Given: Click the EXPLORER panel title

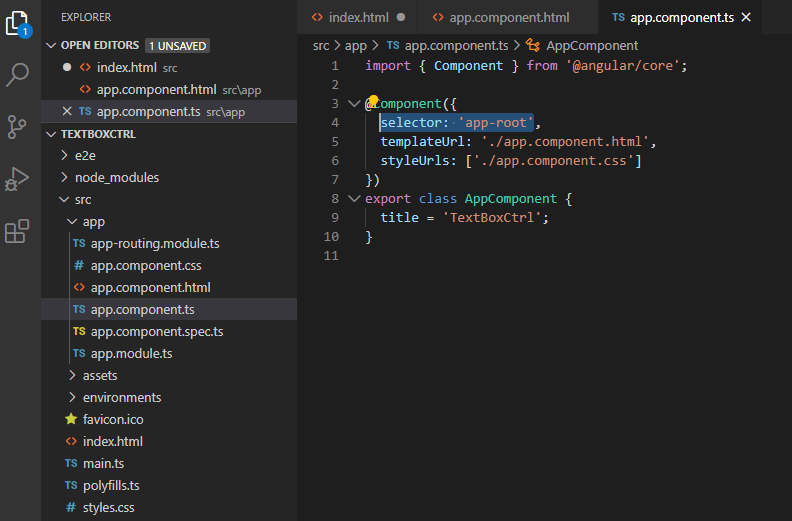Looking at the screenshot, I should pyautogui.click(x=86, y=17).
